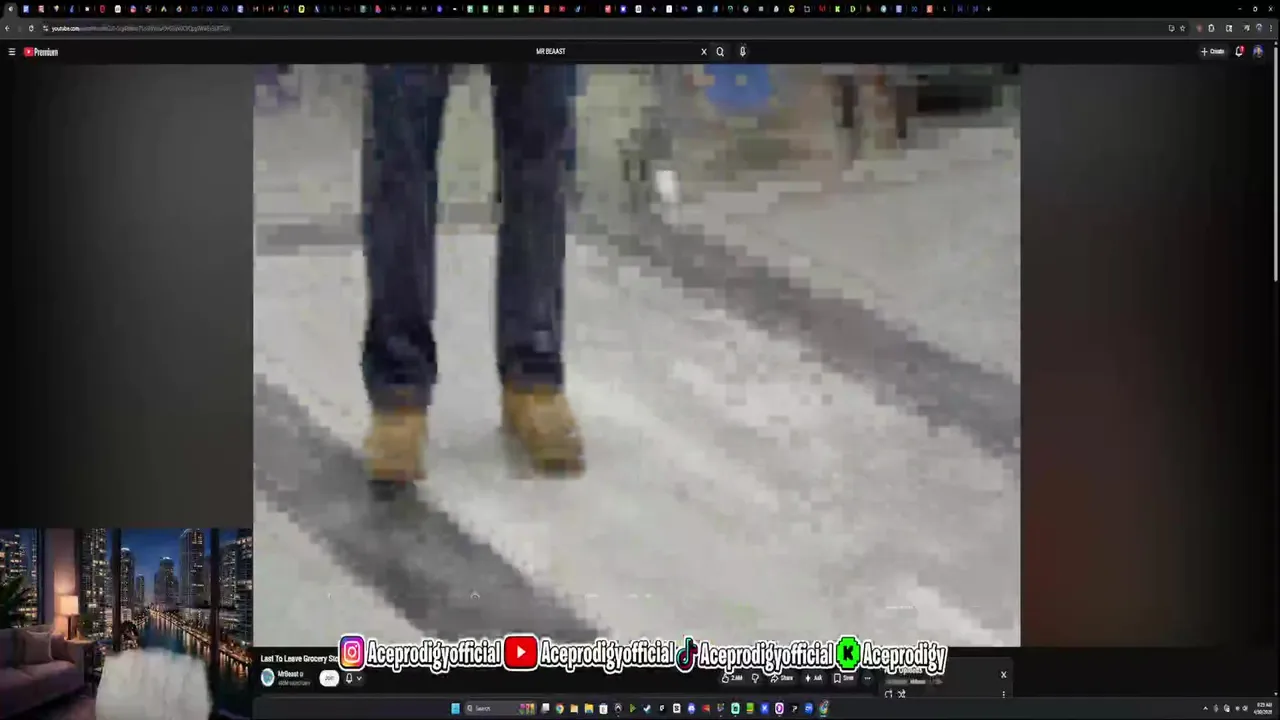The image size is (1280, 720).
Task: Toggle playlist shuffle
Action: (901, 694)
